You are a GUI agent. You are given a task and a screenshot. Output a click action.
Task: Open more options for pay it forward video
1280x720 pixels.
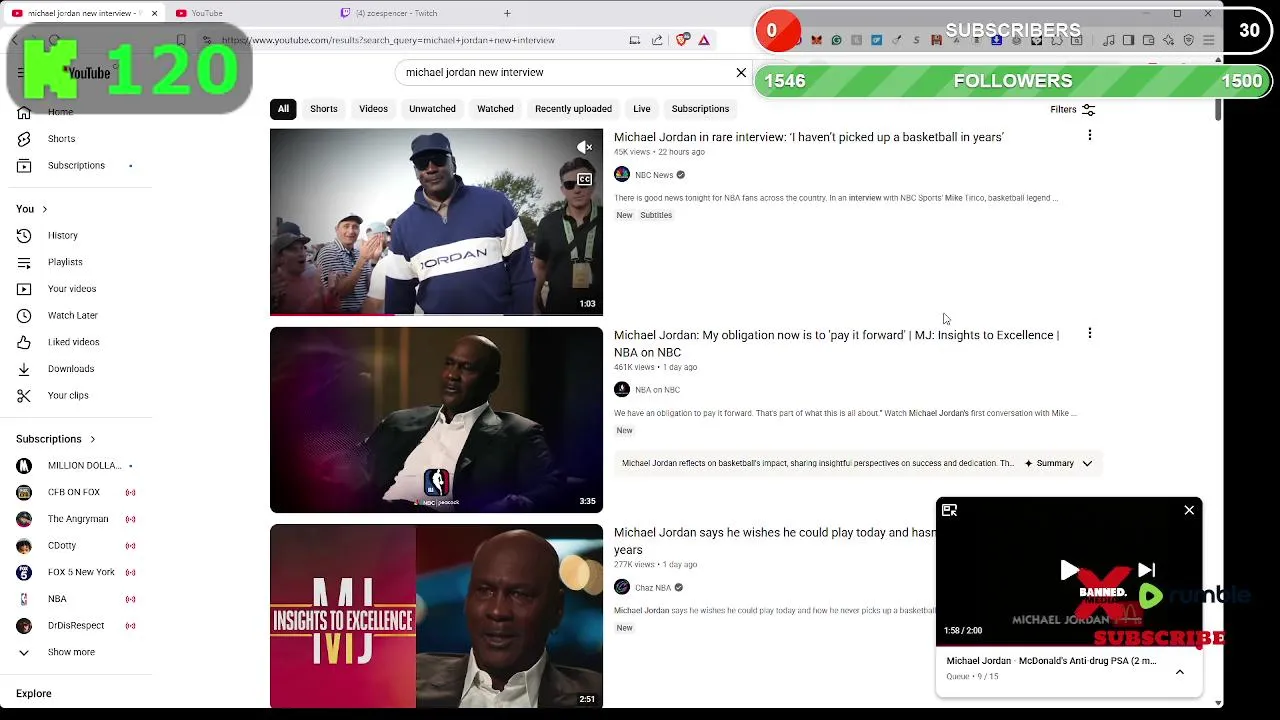(1090, 333)
